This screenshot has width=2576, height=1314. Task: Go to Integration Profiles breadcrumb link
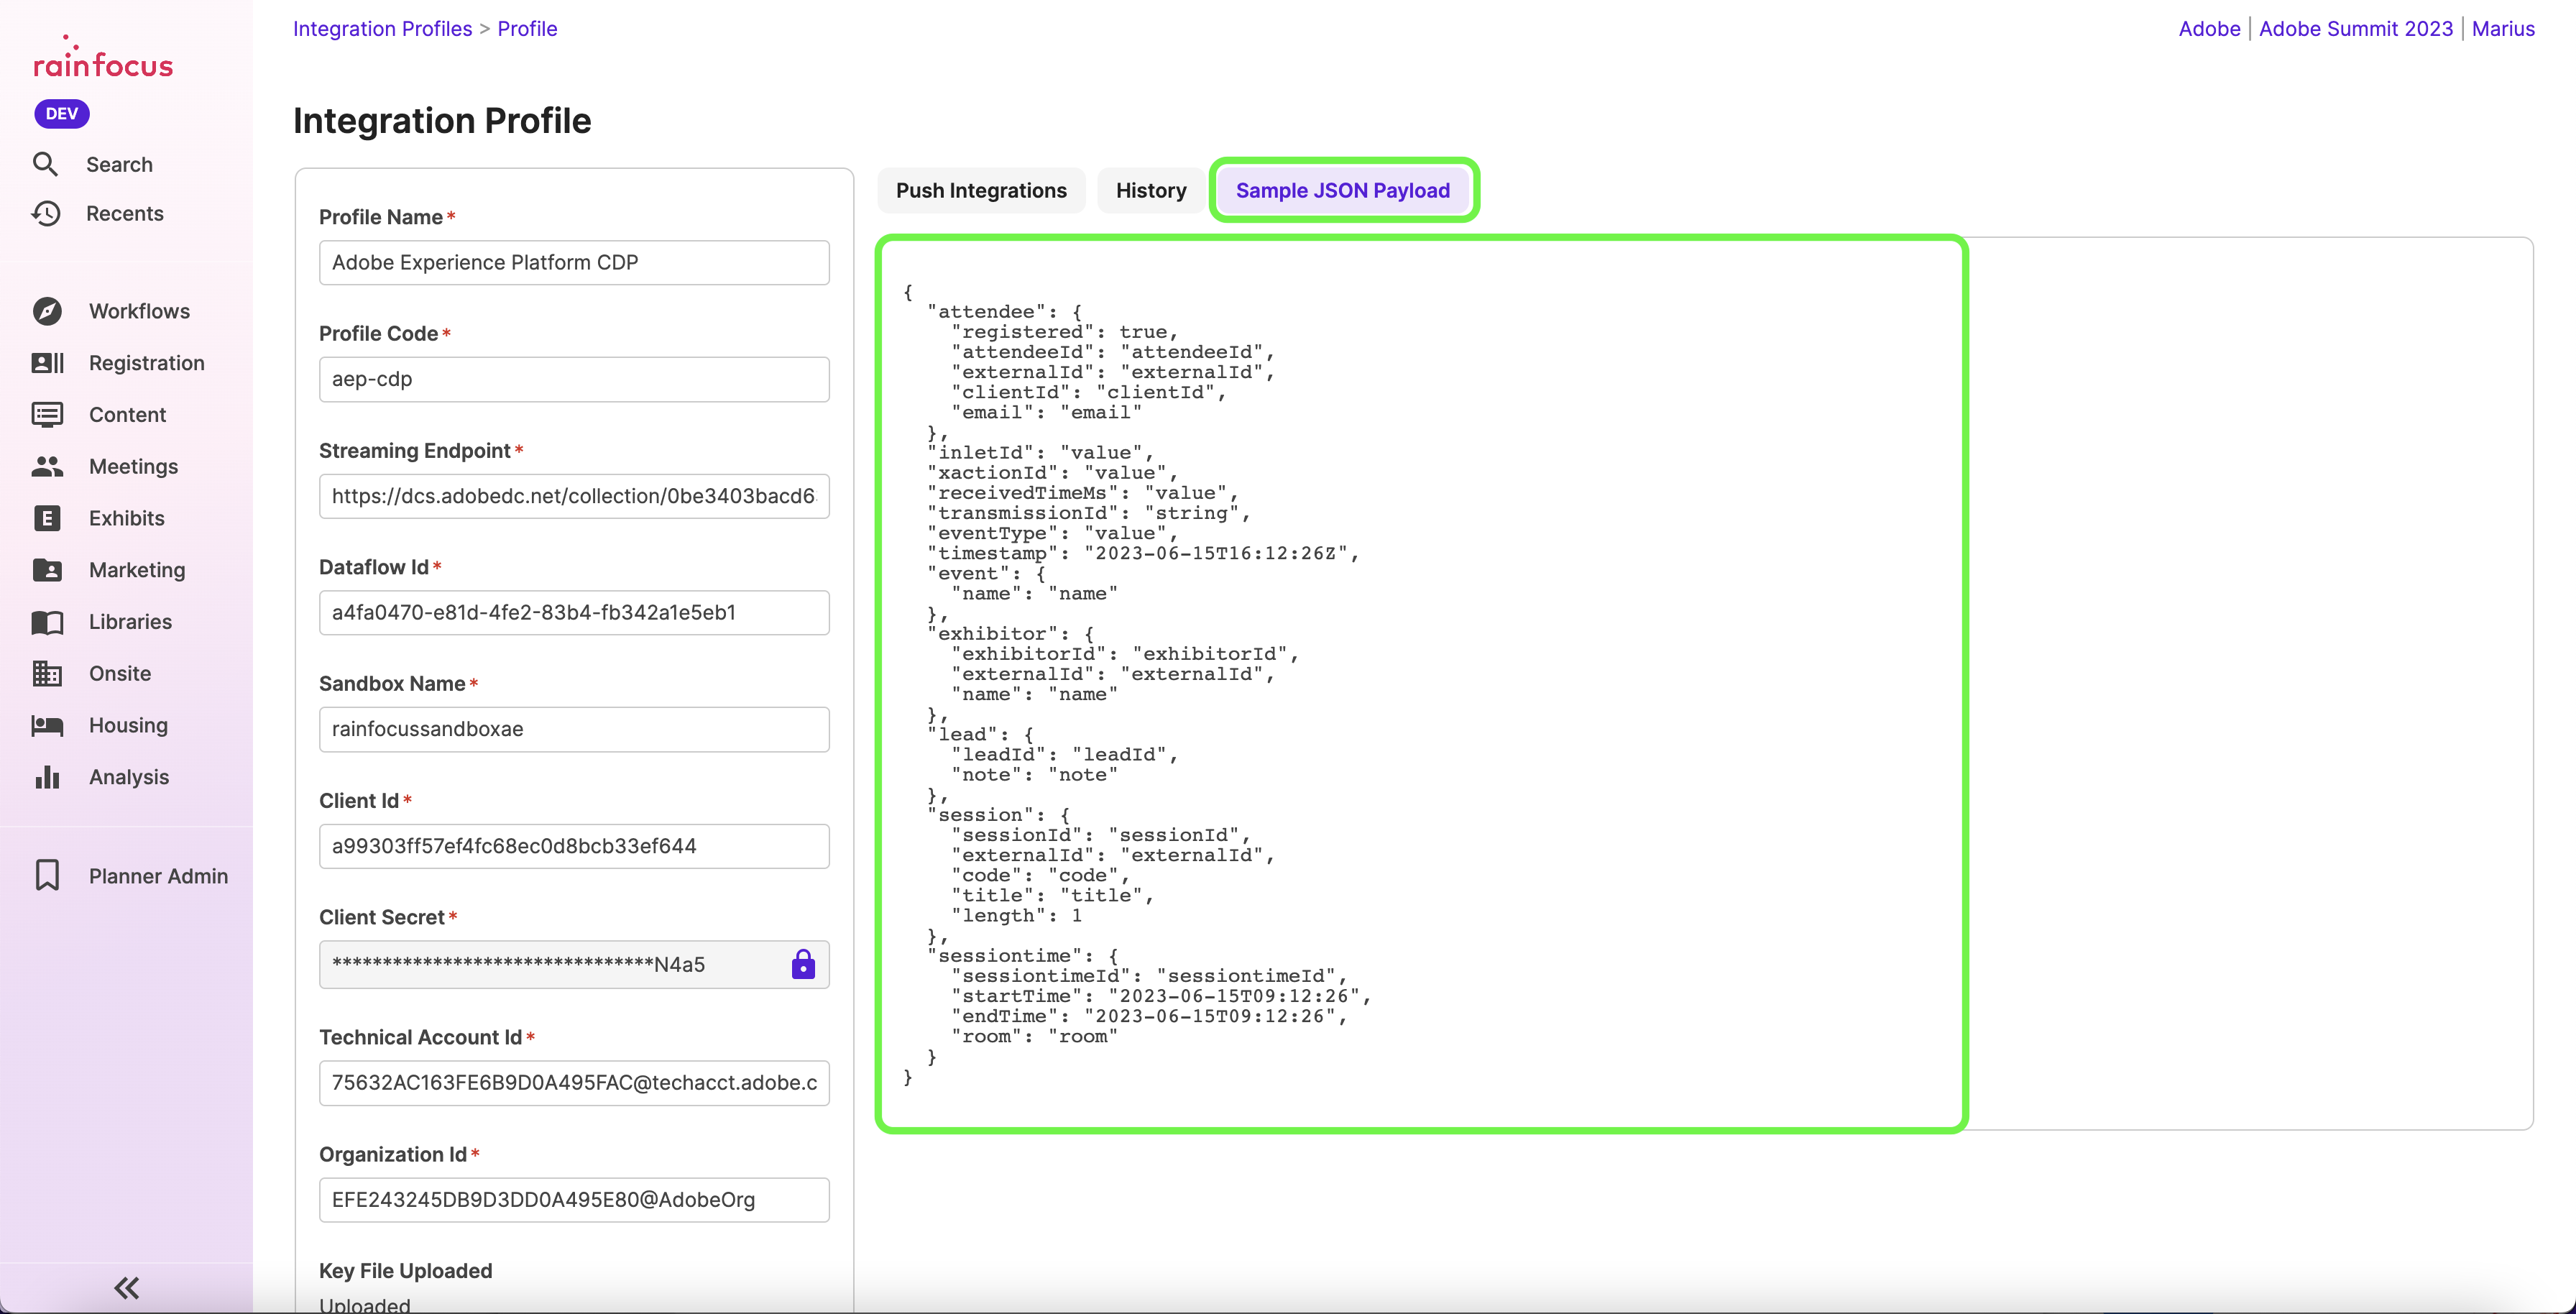coord(382,29)
